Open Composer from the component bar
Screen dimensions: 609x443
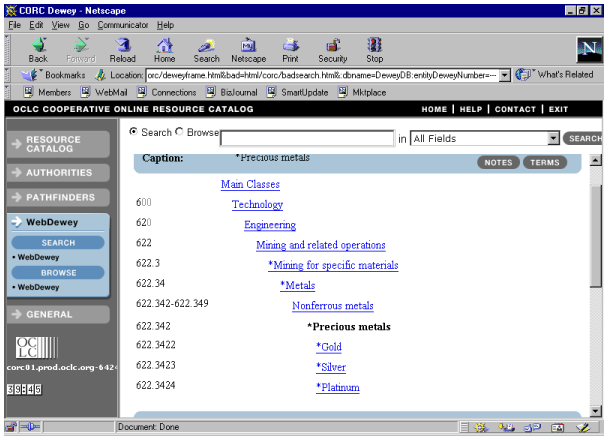coord(583,428)
